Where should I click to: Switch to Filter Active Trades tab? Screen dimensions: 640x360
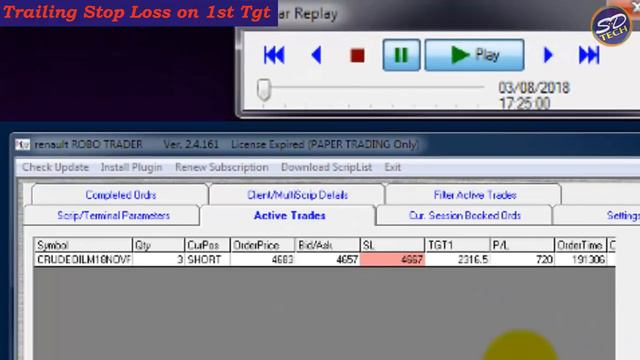475,195
